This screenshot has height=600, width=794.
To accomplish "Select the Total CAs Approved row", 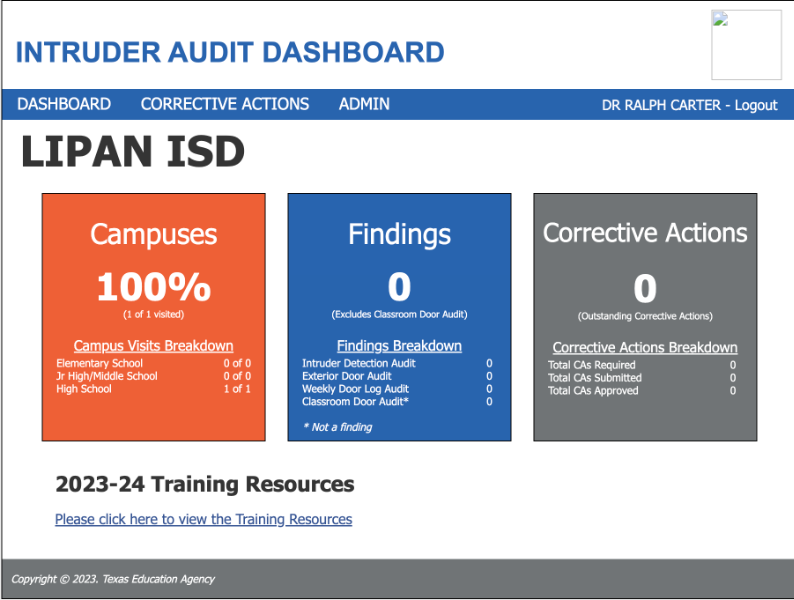I will [642, 390].
